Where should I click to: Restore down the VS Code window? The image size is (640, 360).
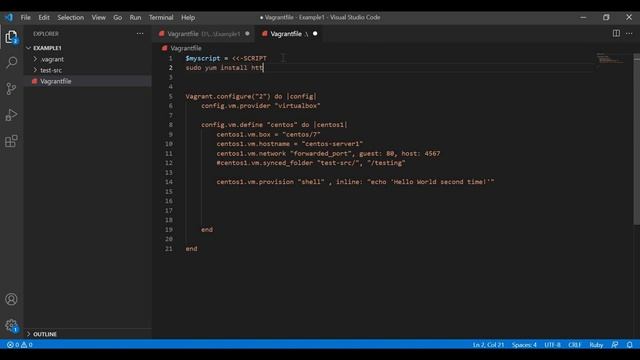606,17
